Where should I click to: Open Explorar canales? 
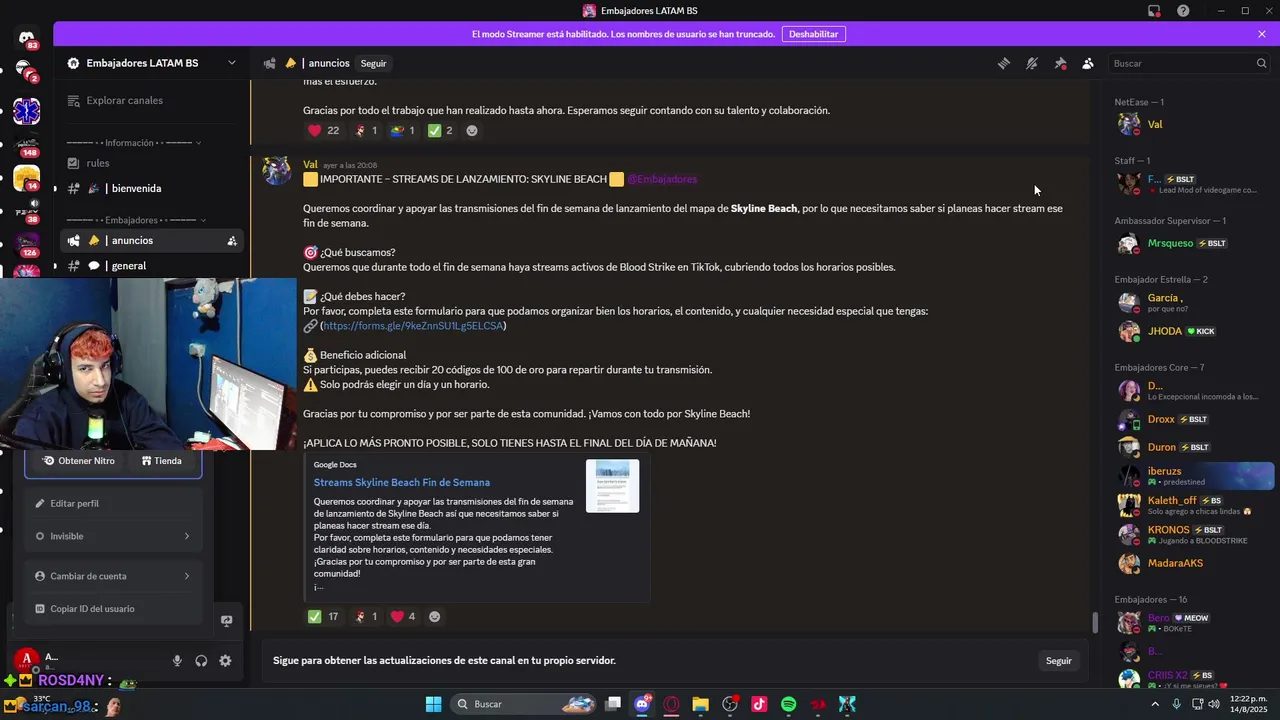(124, 100)
